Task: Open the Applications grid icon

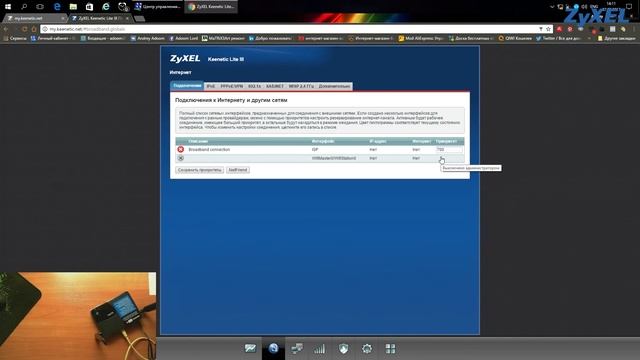Action: 390,349
